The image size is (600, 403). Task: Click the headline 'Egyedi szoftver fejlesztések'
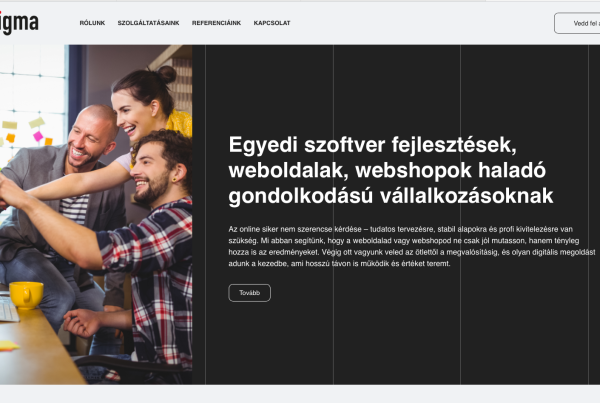[391, 170]
